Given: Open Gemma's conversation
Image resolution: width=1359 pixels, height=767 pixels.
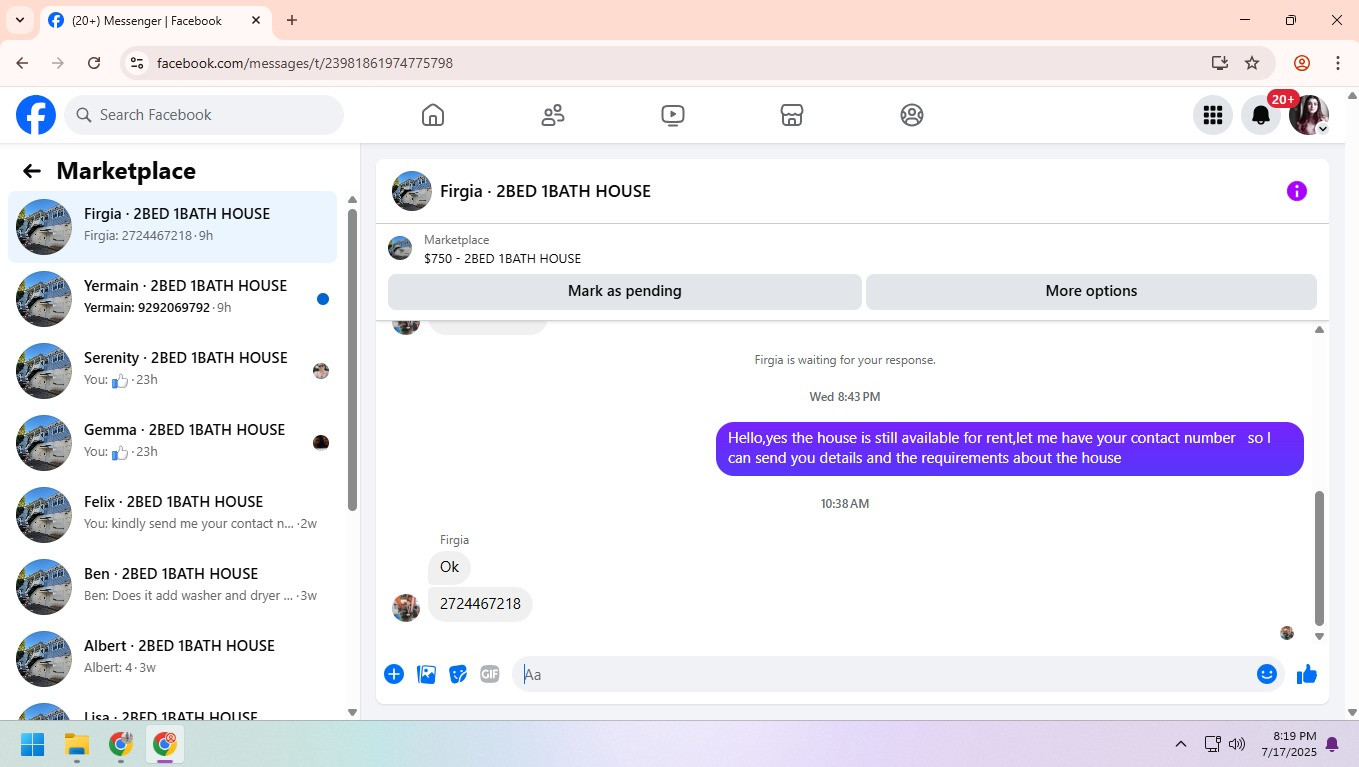Looking at the screenshot, I should [x=172, y=443].
